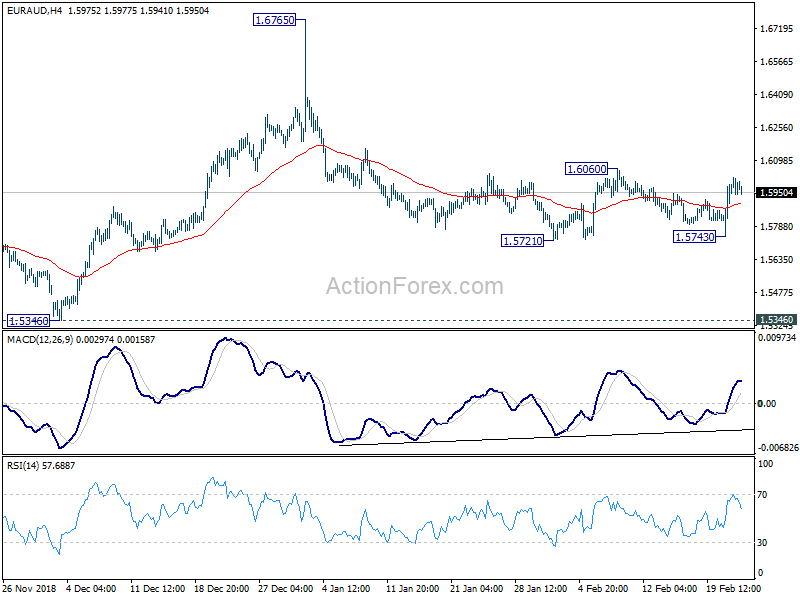Click the 0.009734 MACD scale value
800x600 pixels.
click(x=777, y=338)
